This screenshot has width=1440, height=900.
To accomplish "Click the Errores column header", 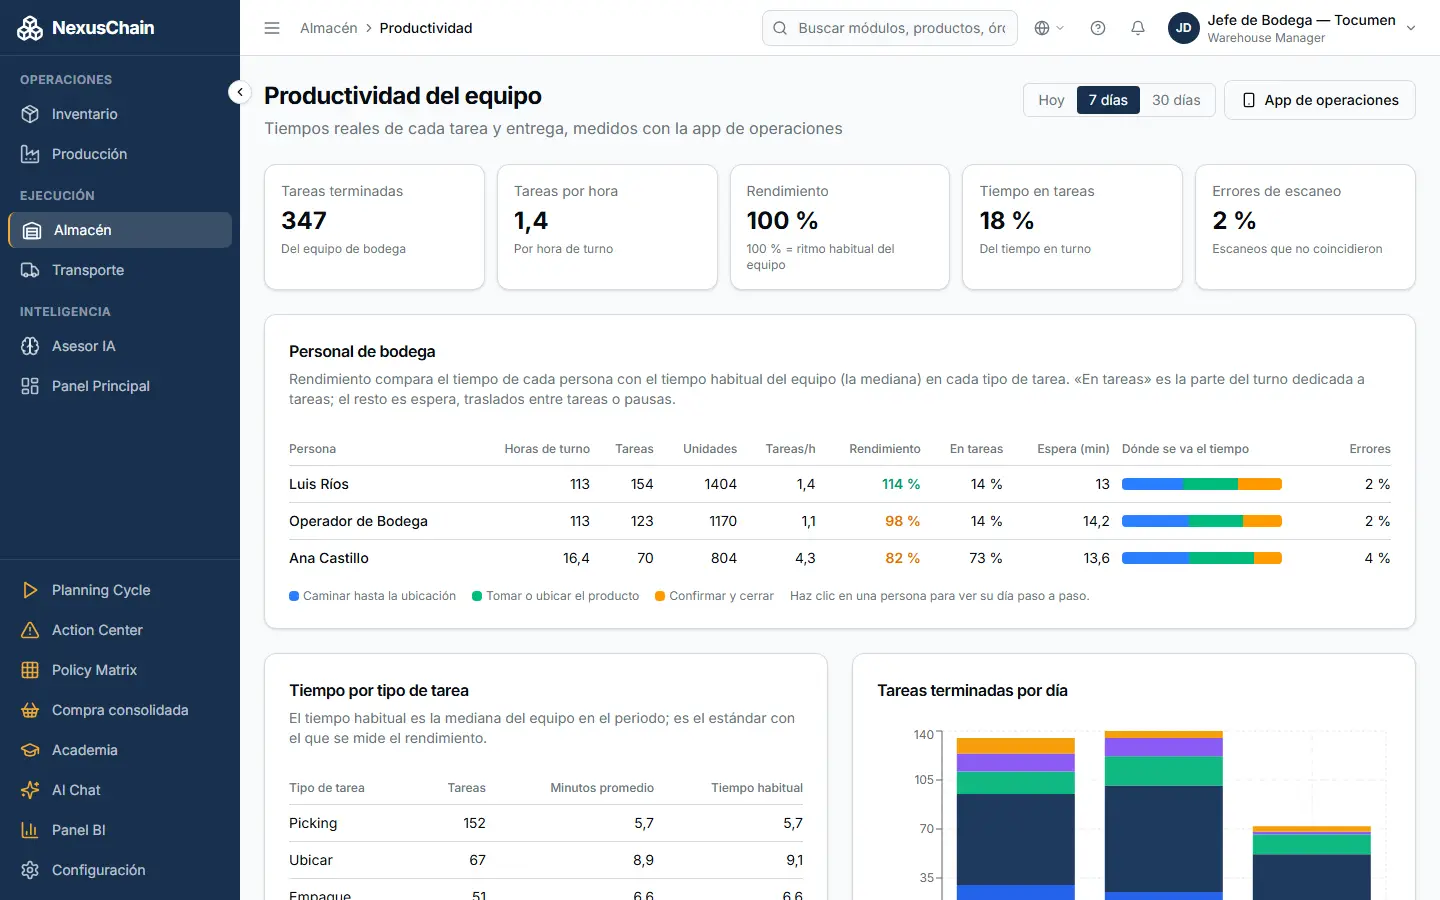I will pos(1370,449).
